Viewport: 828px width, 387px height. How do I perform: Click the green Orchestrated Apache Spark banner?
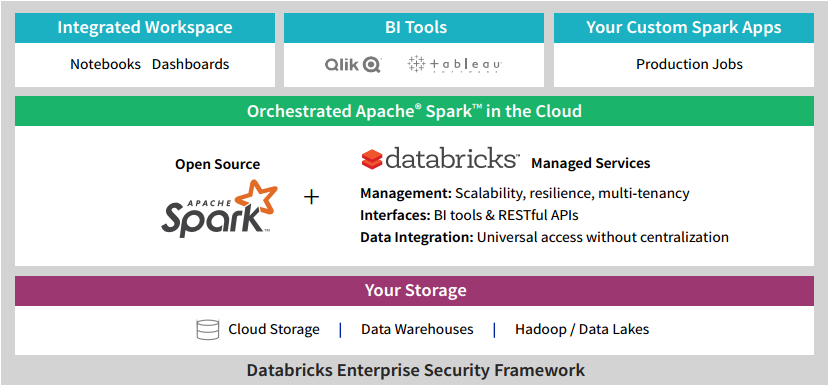point(414,111)
